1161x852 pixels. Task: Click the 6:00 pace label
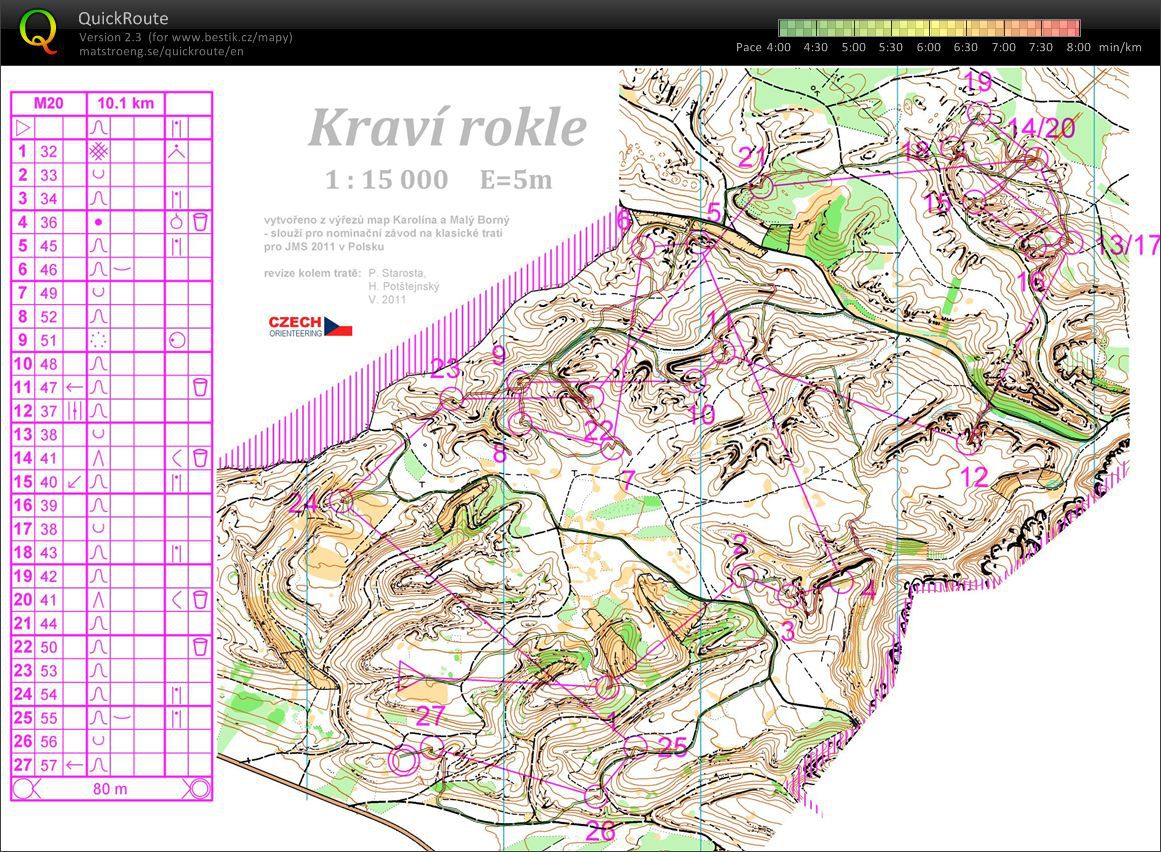coord(929,47)
